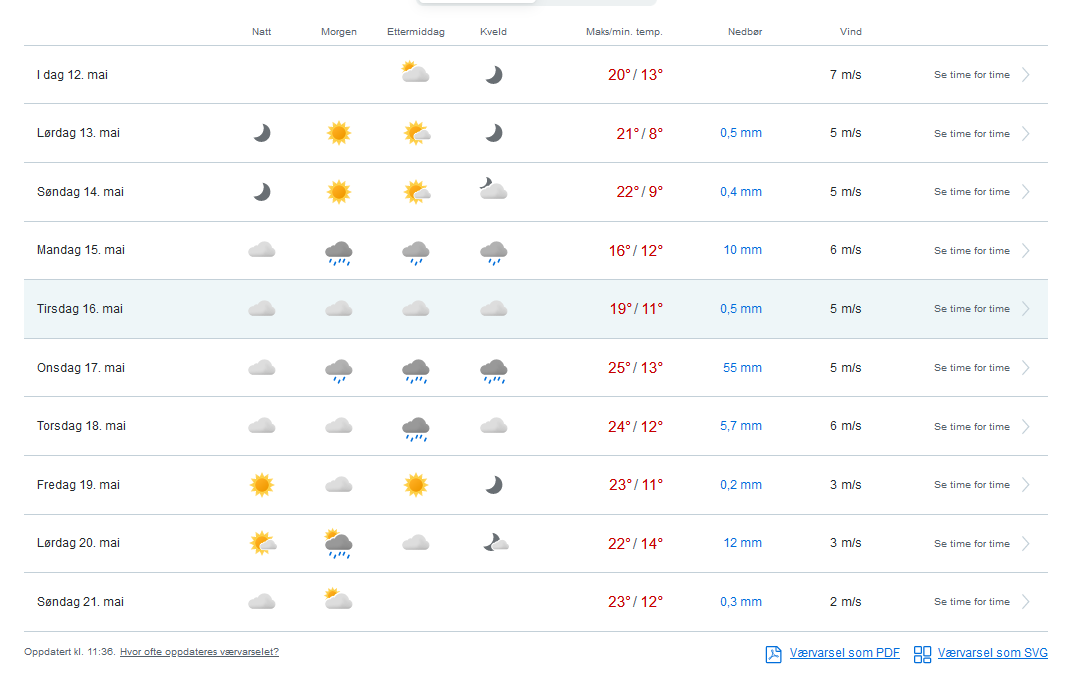Open 'Se time for time' for Mandag 15. mai

pos(971,251)
